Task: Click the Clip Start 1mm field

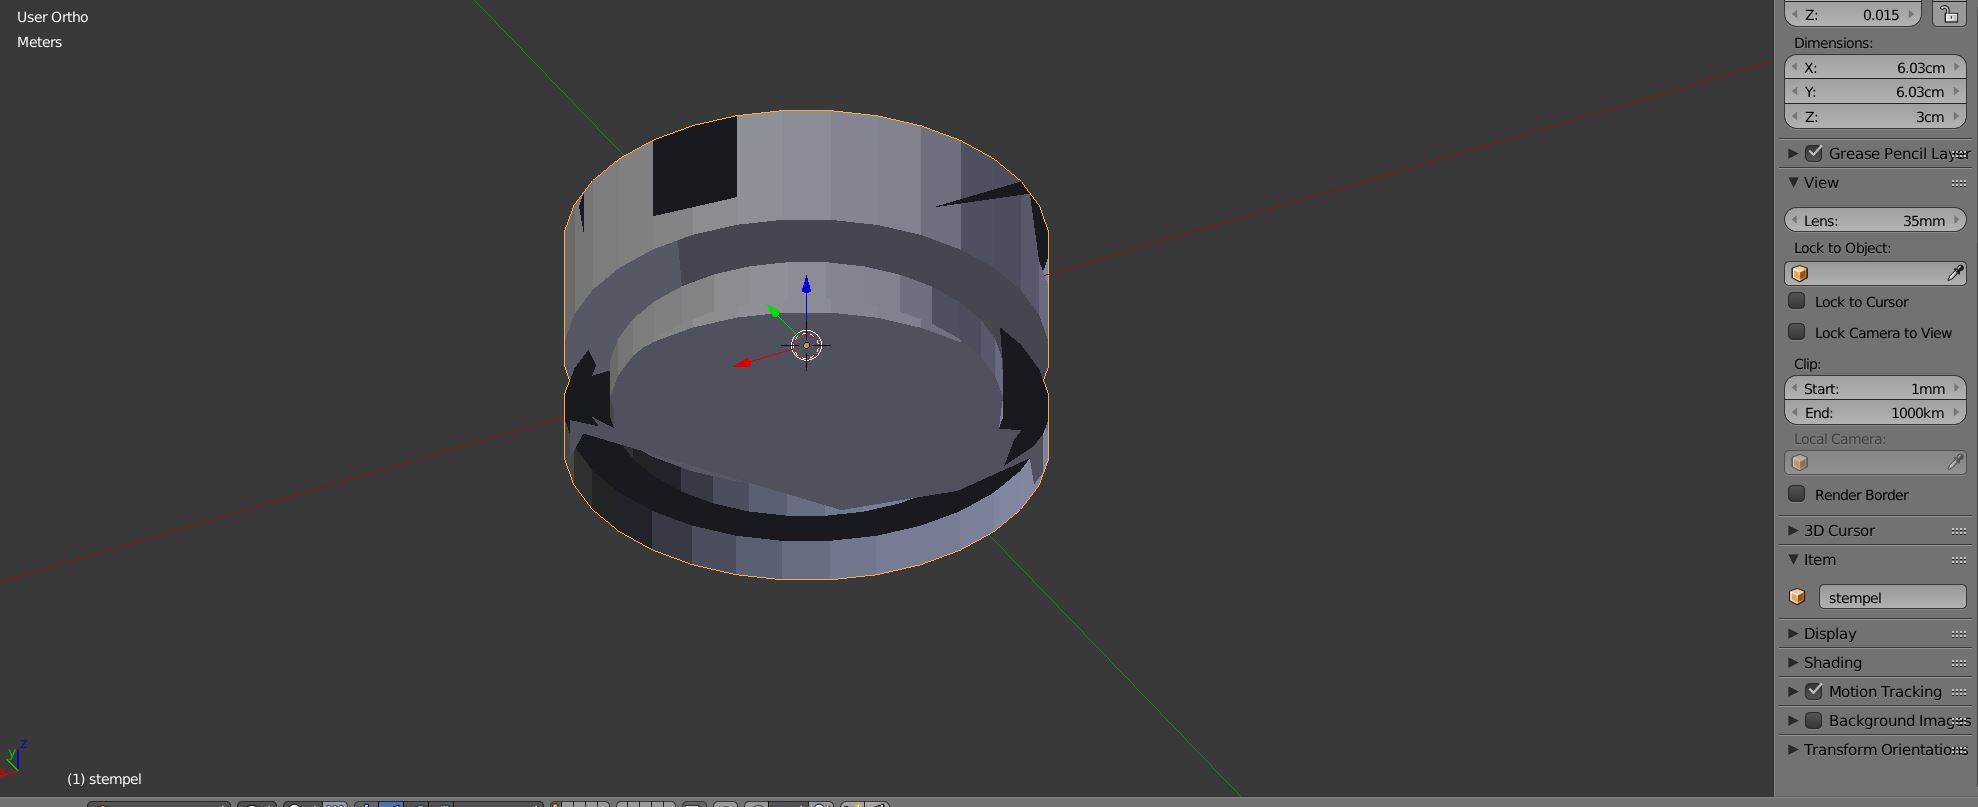Action: pyautogui.click(x=1875, y=388)
